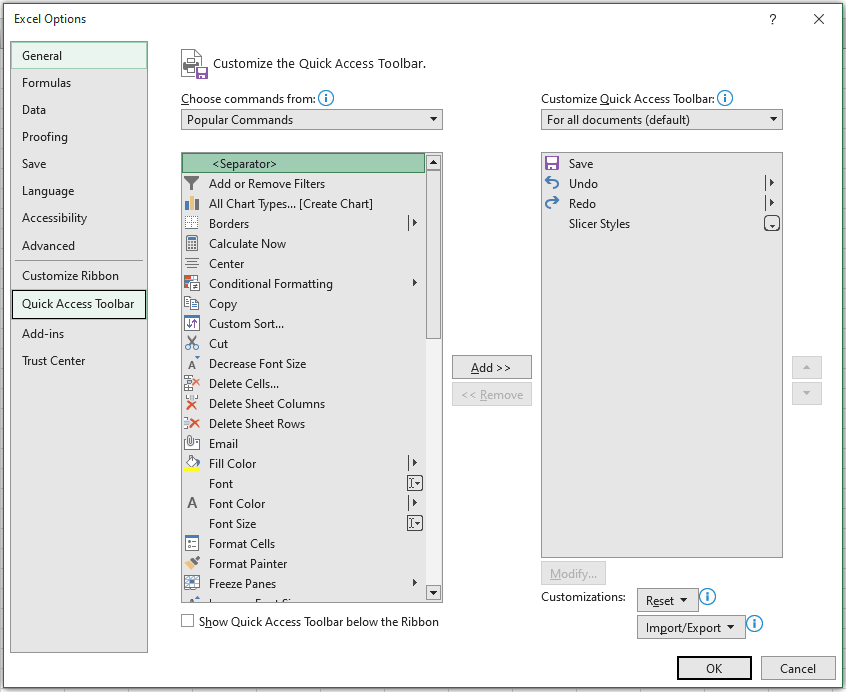The width and height of the screenshot is (846, 692).
Task: Click the Add >> button
Action: (492, 367)
